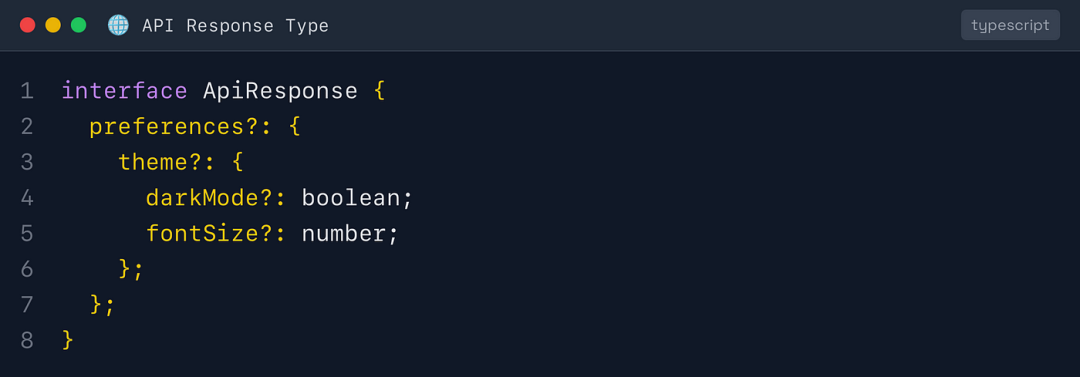Click the API Response Type title
Screen dimensions: 1080x377
click(x=236, y=26)
